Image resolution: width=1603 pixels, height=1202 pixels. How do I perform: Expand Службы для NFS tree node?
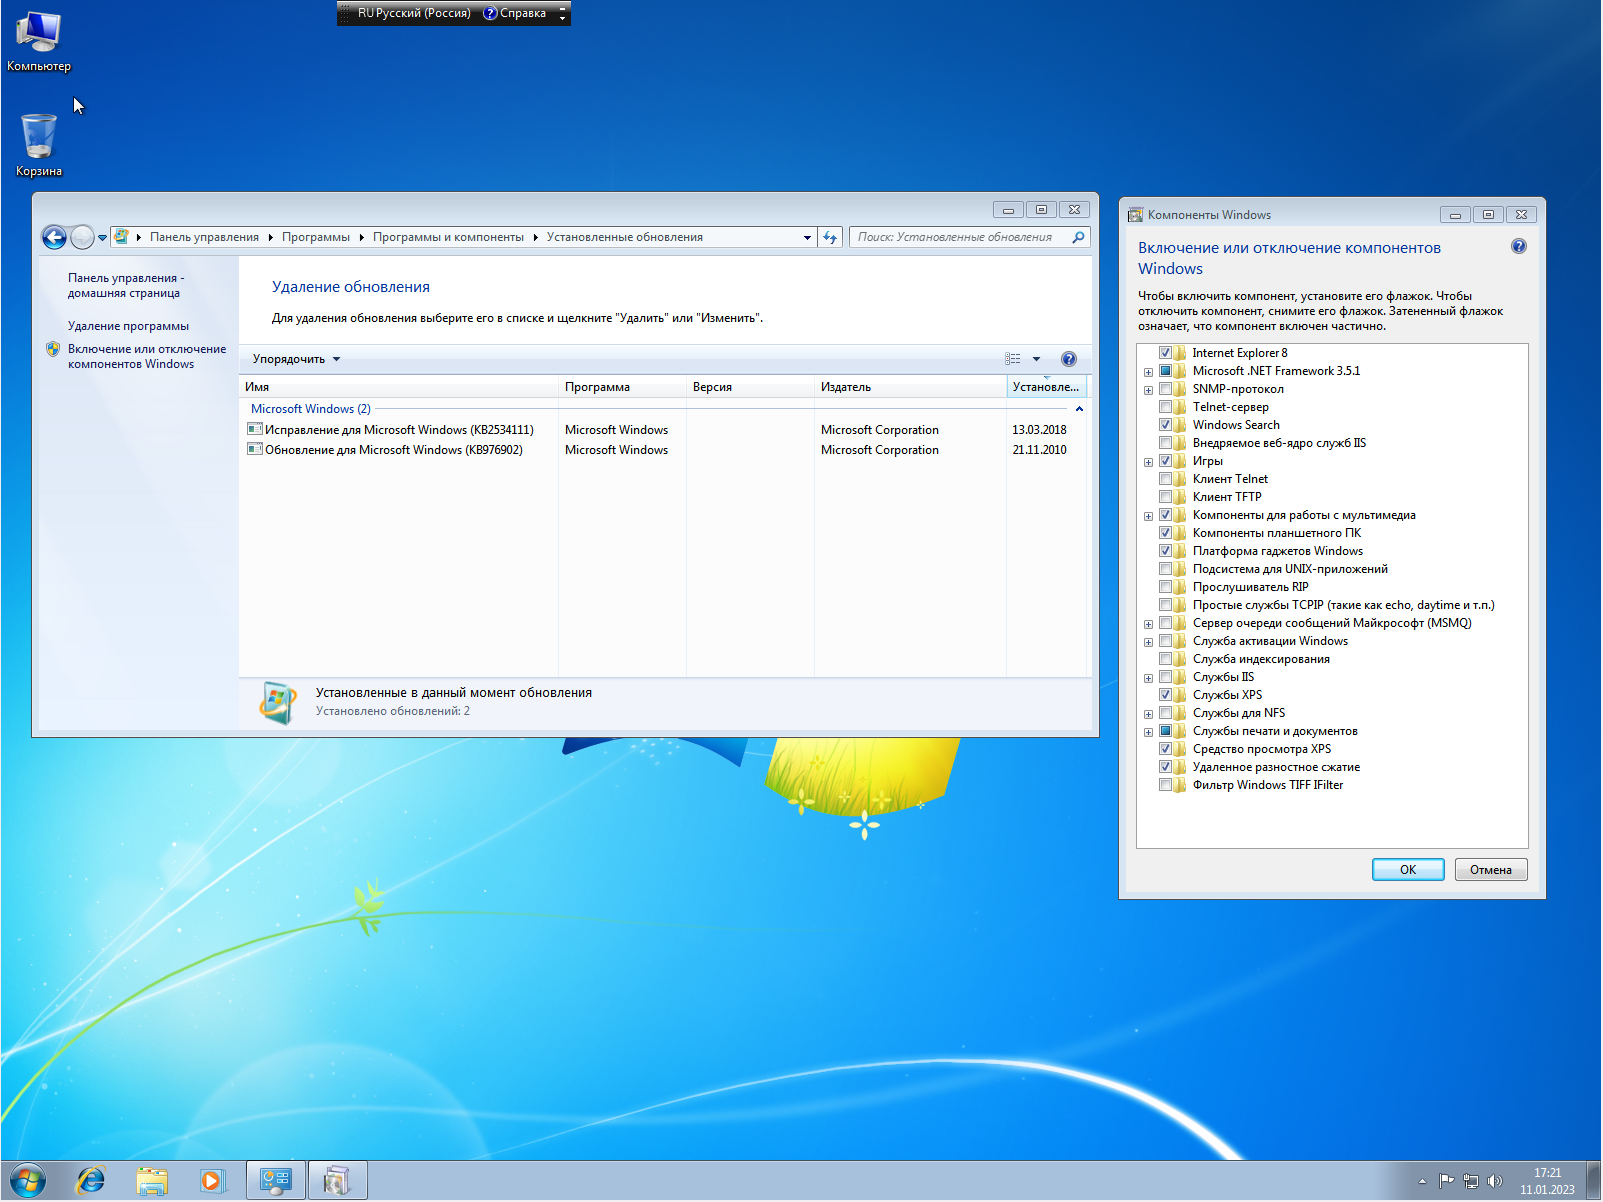tap(1148, 714)
